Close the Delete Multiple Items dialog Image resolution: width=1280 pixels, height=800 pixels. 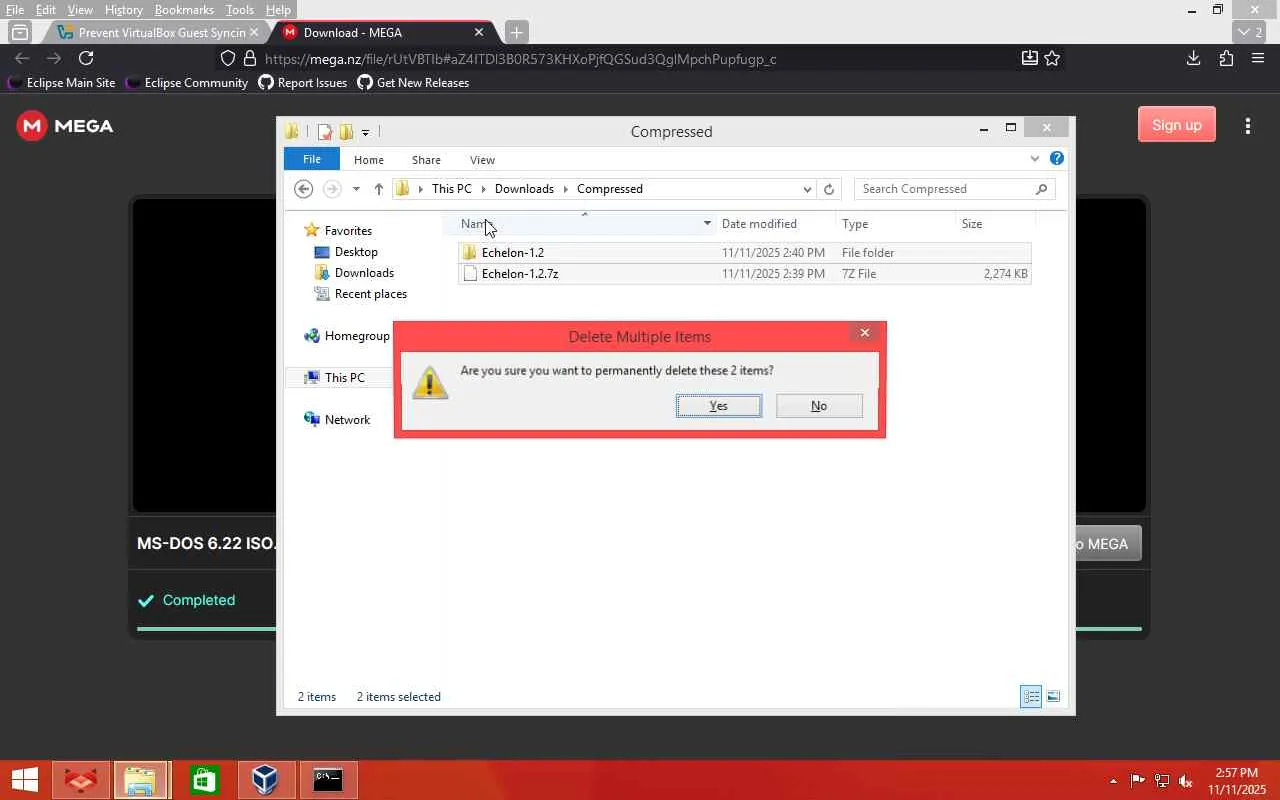click(x=865, y=333)
